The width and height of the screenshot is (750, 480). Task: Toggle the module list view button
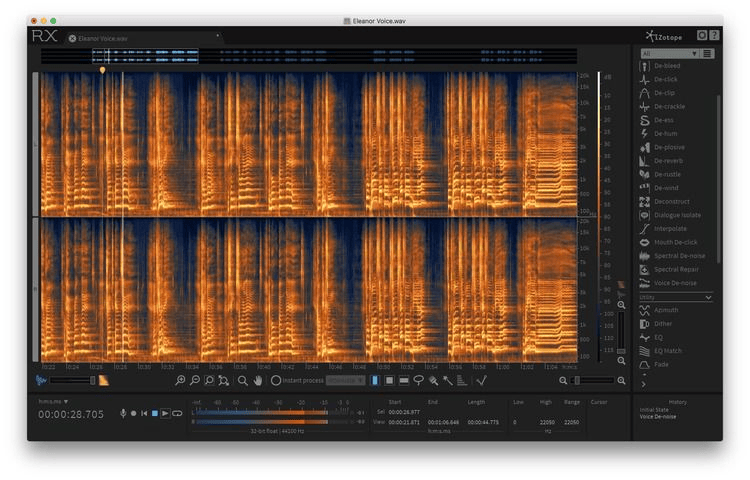click(x=708, y=53)
